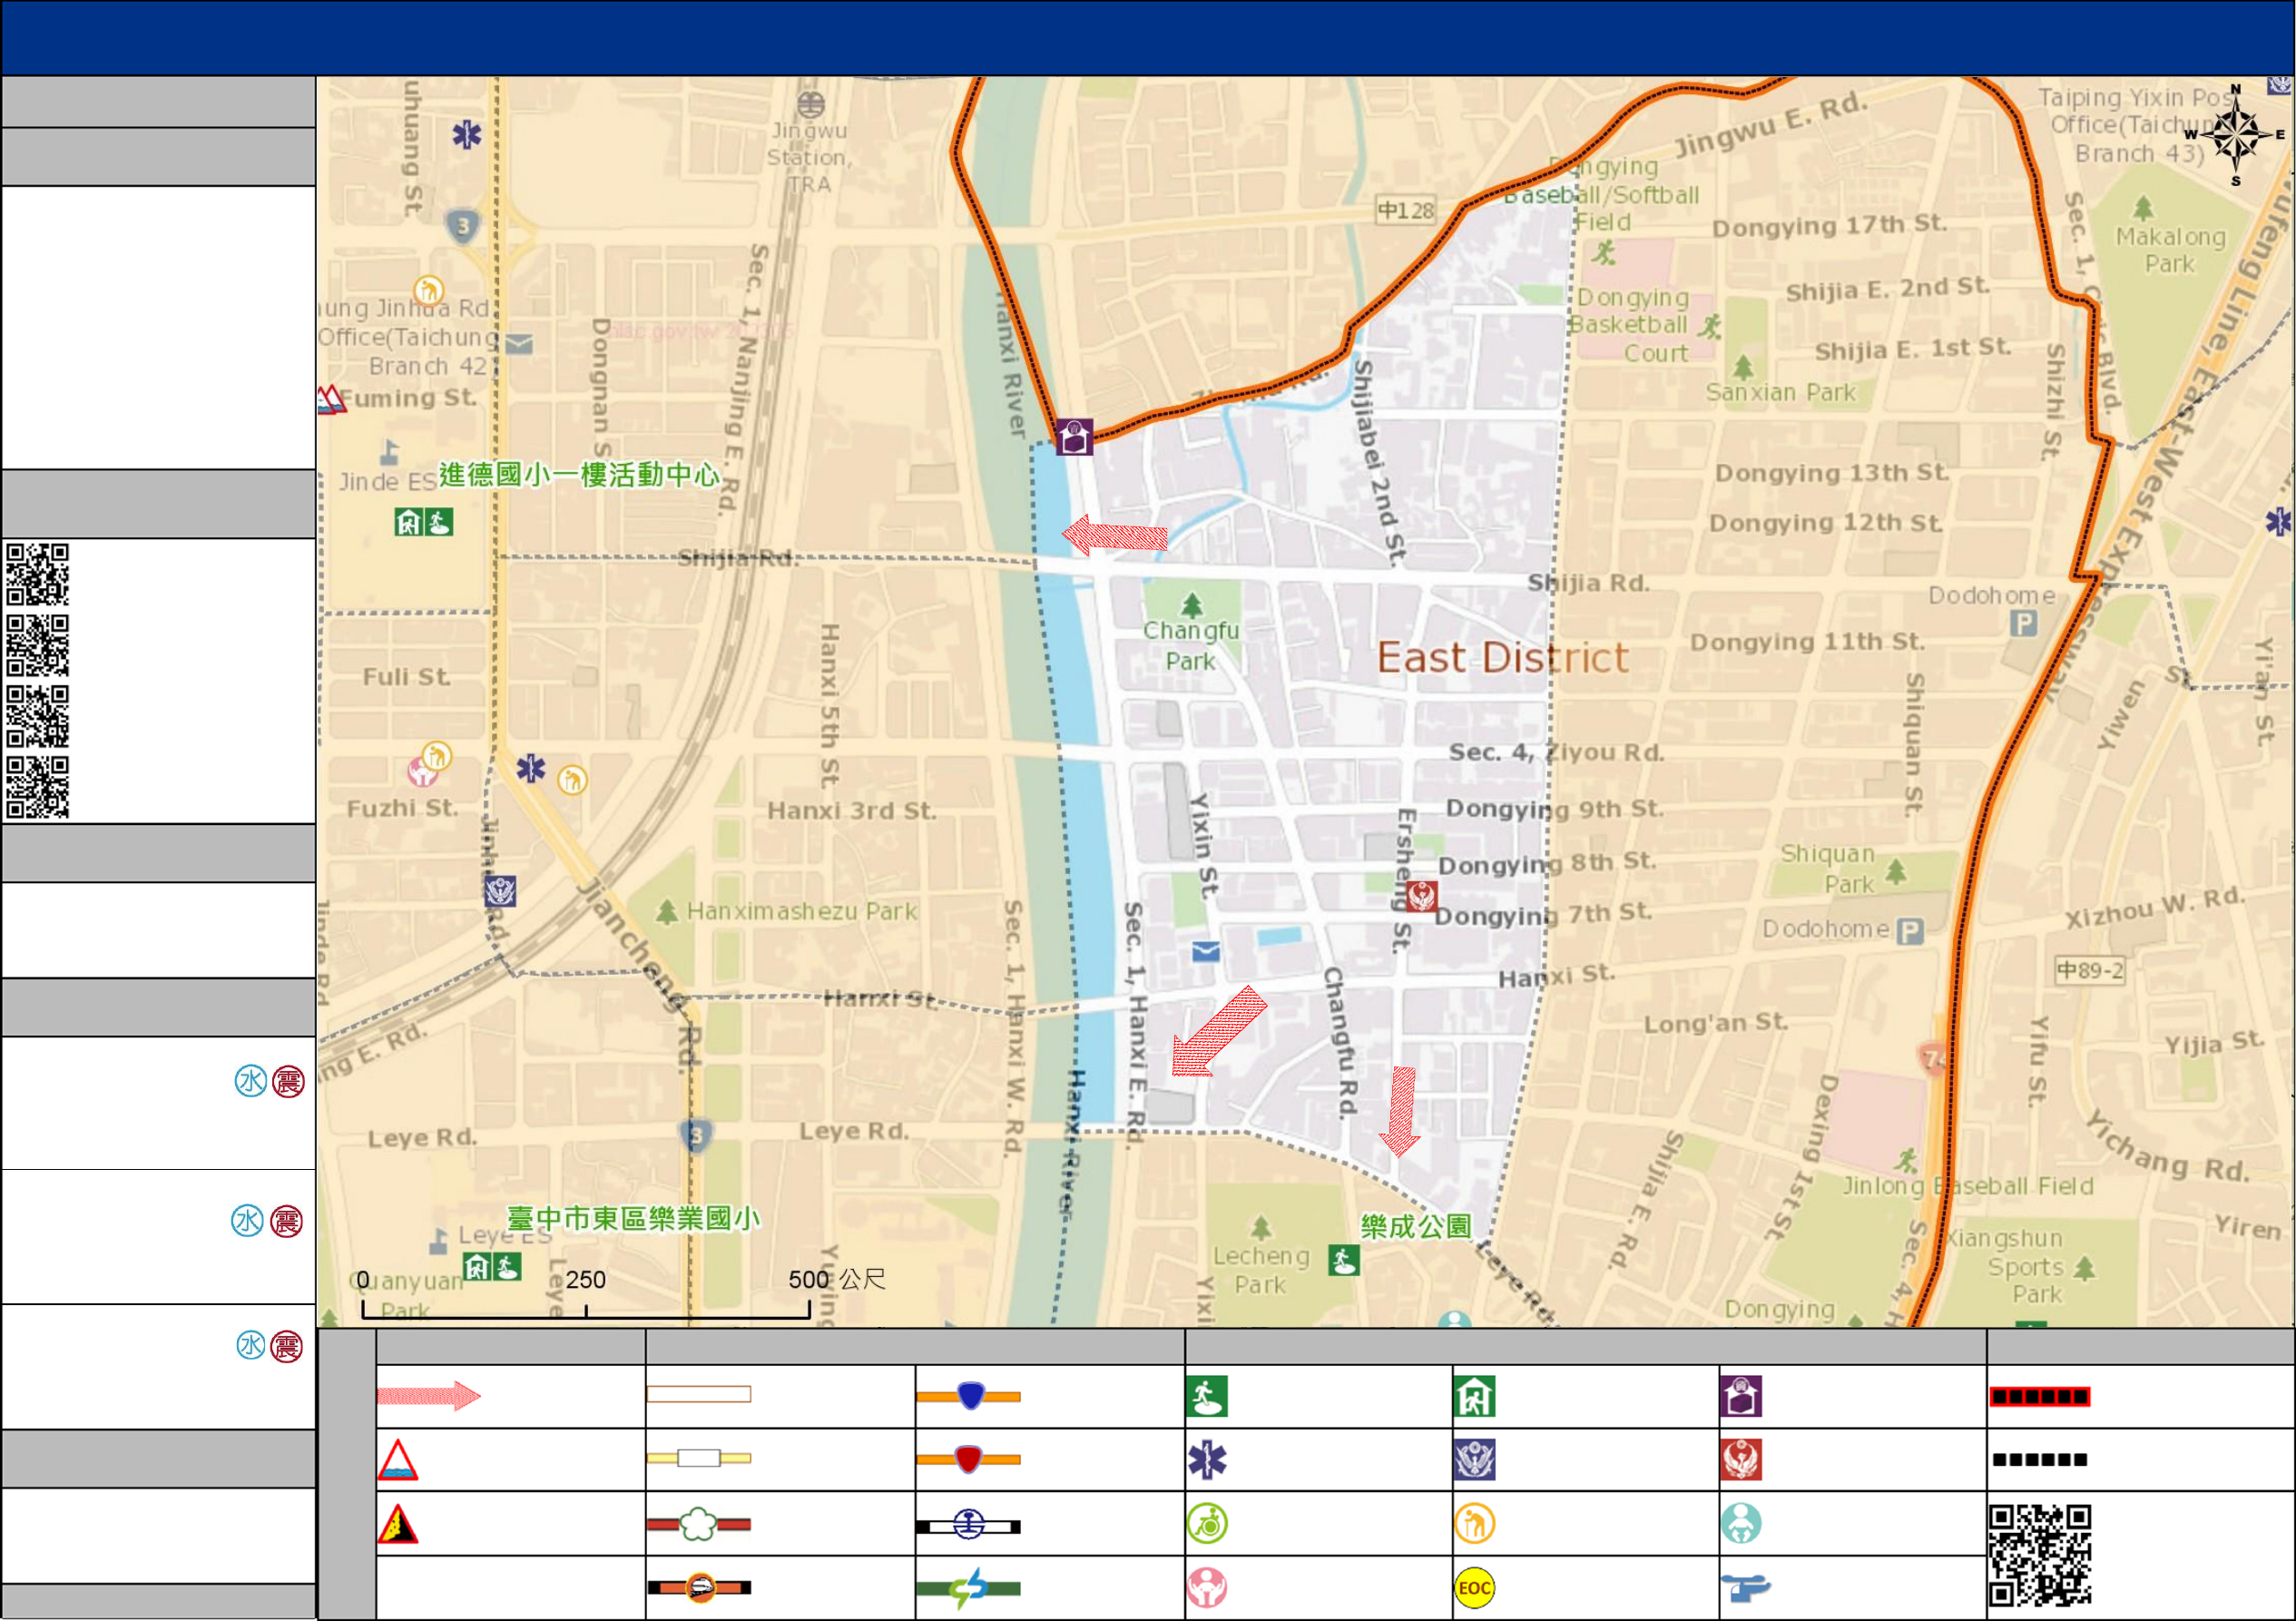Select the green line with lightning legend symbol

[968, 1588]
